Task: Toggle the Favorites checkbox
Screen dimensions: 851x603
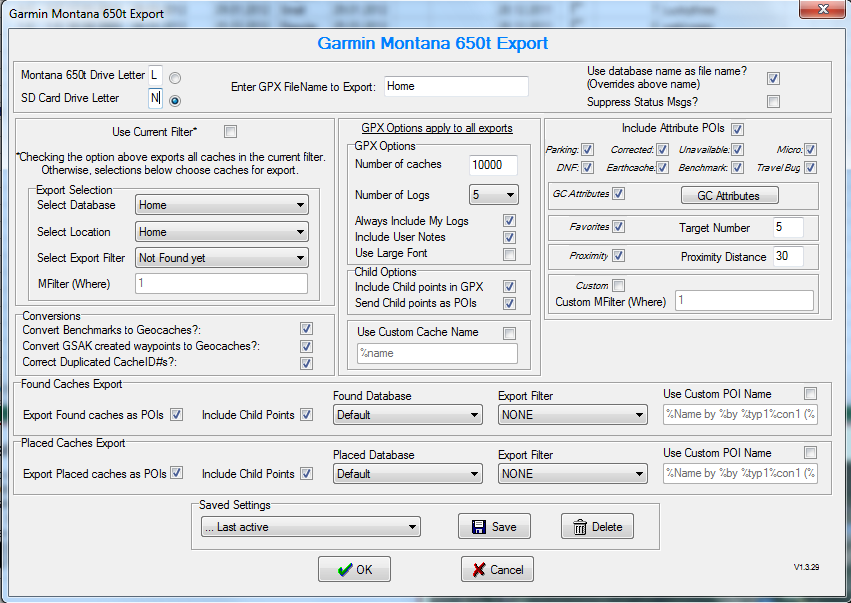Action: [618, 227]
